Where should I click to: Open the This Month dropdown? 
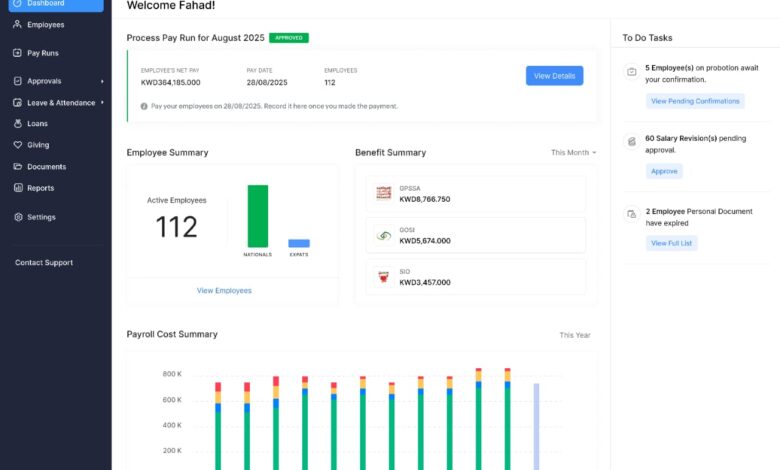pos(573,153)
